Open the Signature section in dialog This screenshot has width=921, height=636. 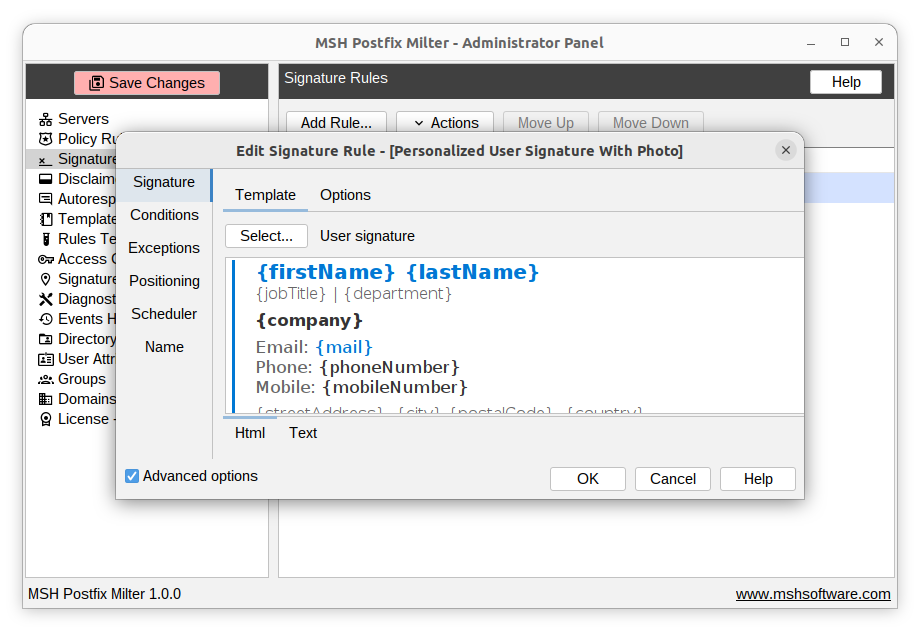coord(164,182)
